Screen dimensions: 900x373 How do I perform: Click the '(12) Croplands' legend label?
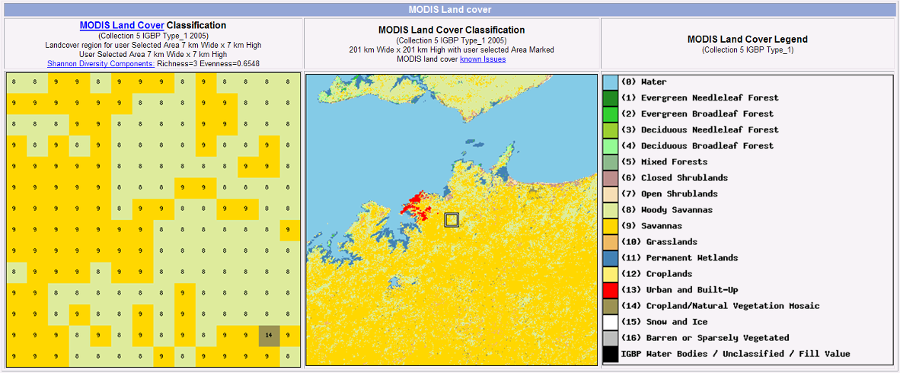[657, 274]
